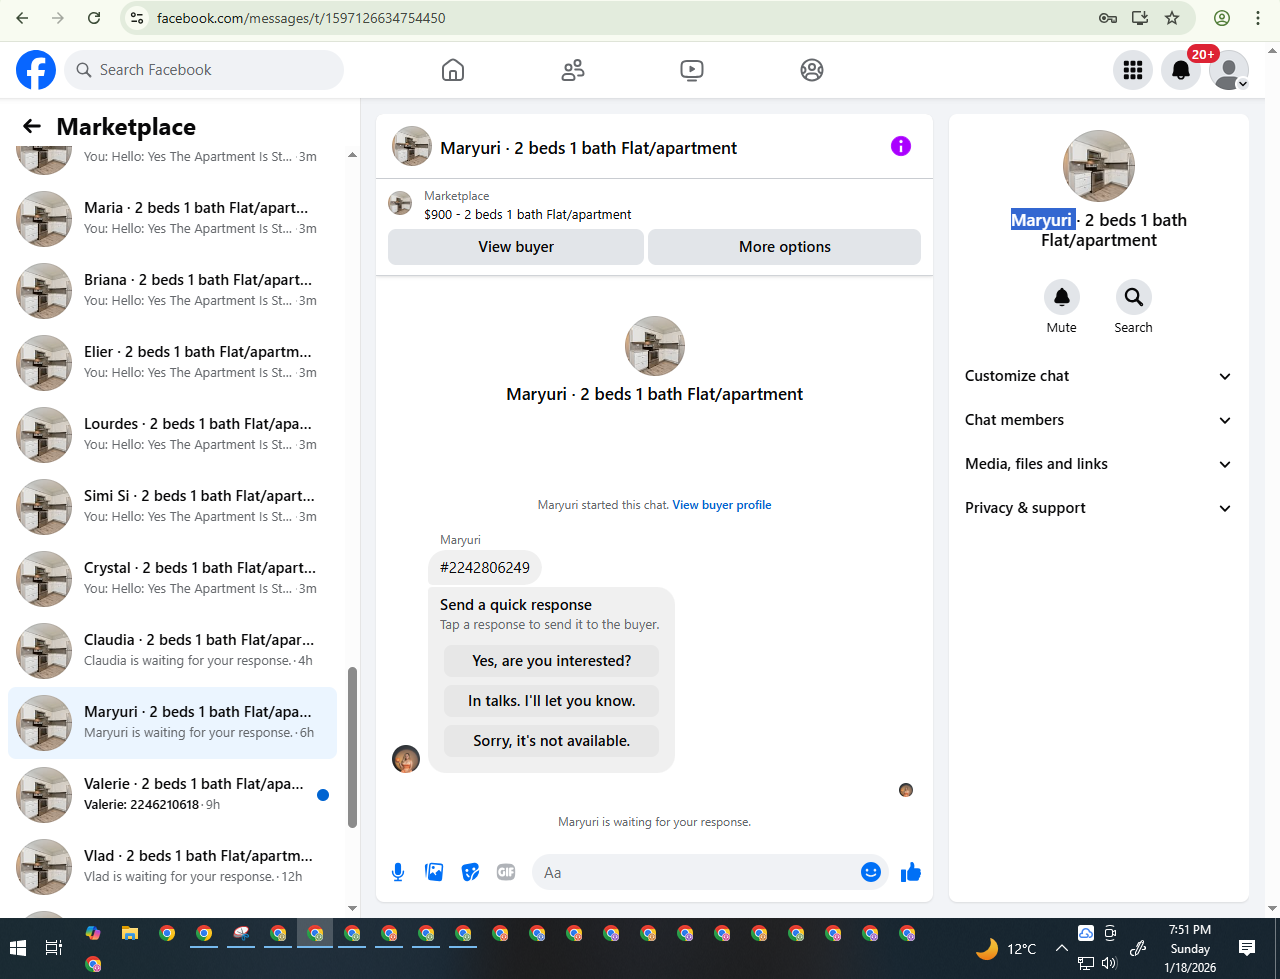Image resolution: width=1280 pixels, height=979 pixels.
Task: Click More options button
Action: 785,247
